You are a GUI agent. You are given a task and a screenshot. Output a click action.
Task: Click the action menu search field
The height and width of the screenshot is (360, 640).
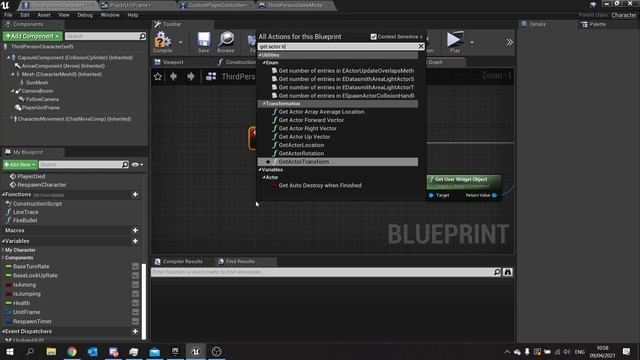click(x=338, y=47)
